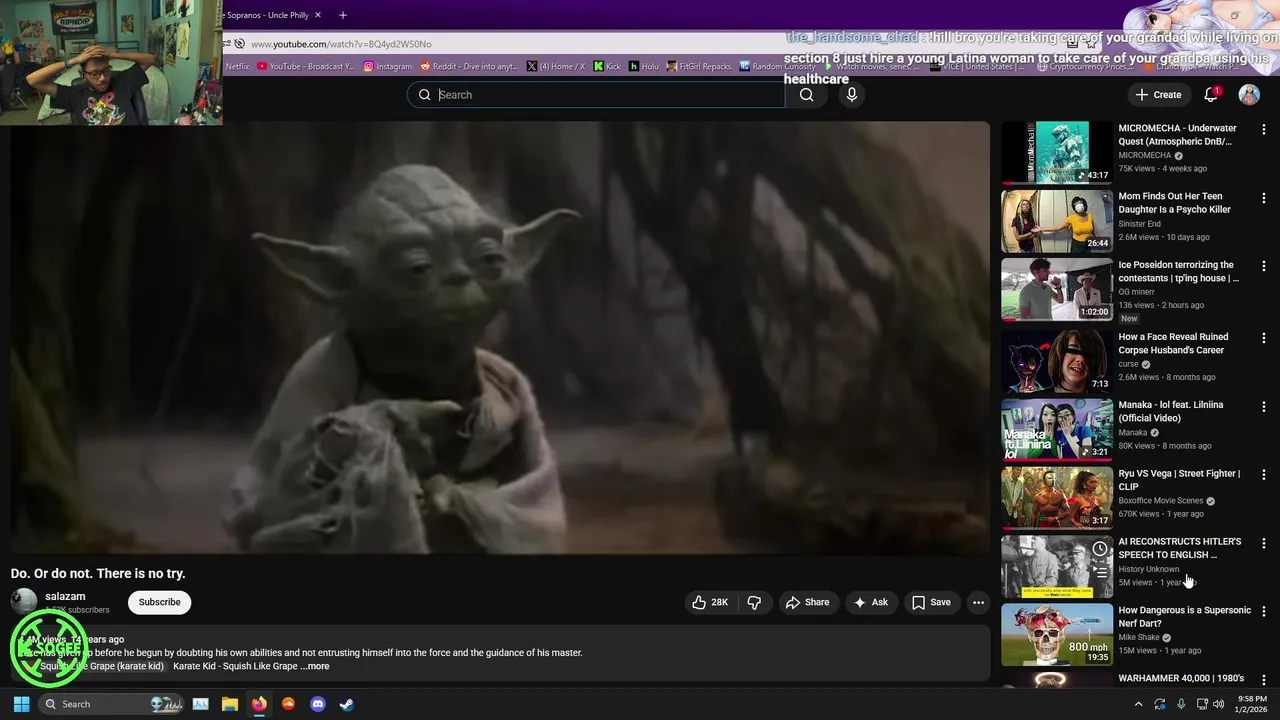Click the MICROMECHA channel name
This screenshot has height=720, width=1280.
click(1145, 156)
